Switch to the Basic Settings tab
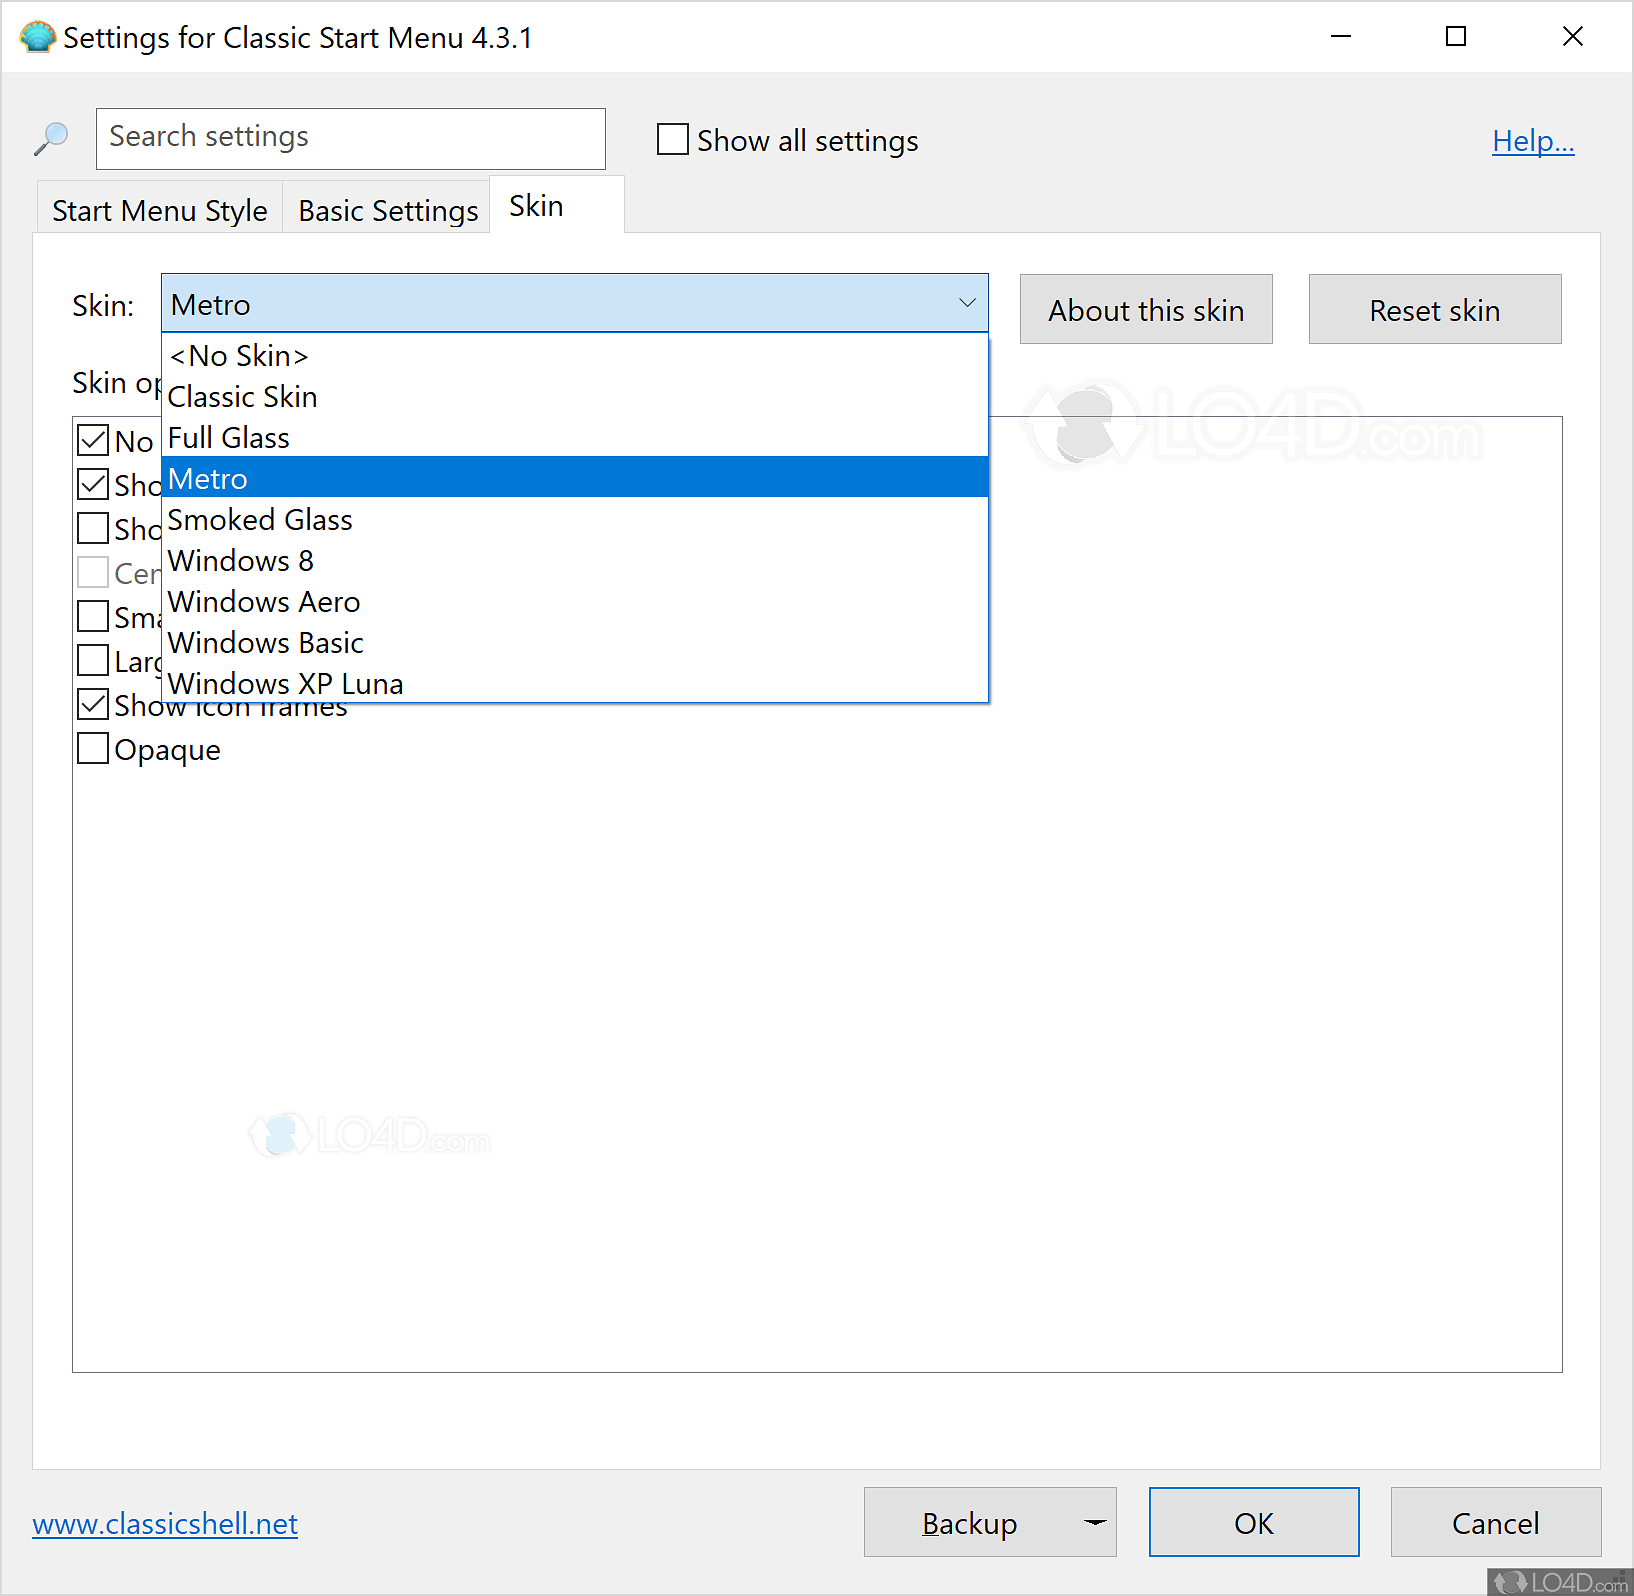The image size is (1634, 1596). tap(388, 210)
